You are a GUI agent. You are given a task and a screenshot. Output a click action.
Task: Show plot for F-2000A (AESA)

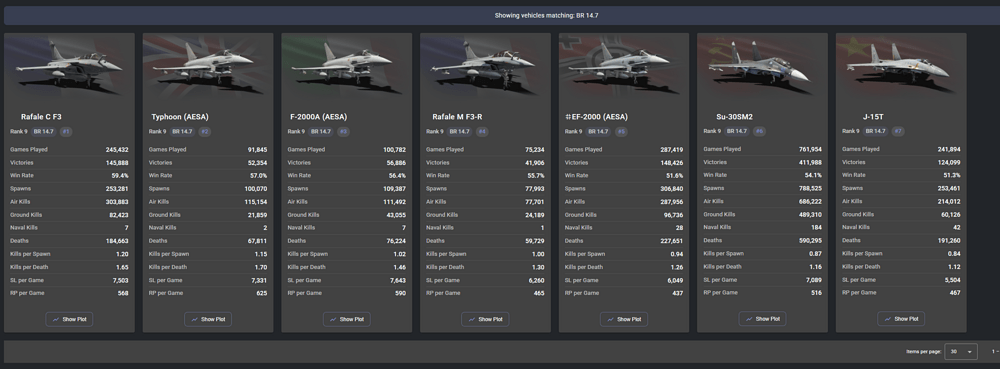(x=346, y=319)
